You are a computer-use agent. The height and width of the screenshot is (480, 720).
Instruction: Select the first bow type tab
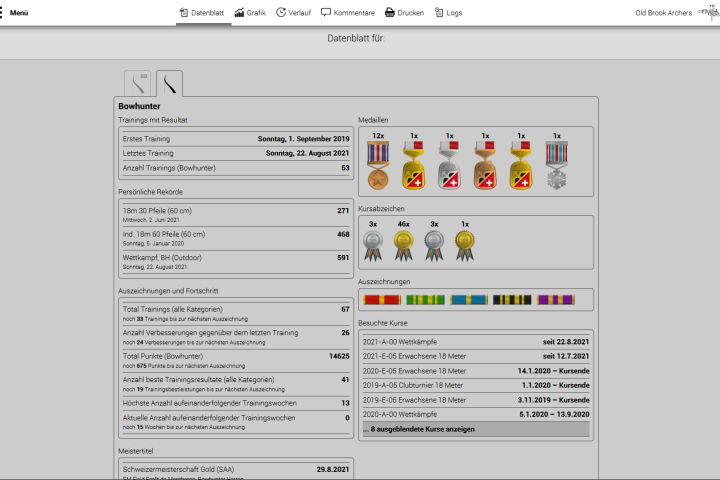136,83
